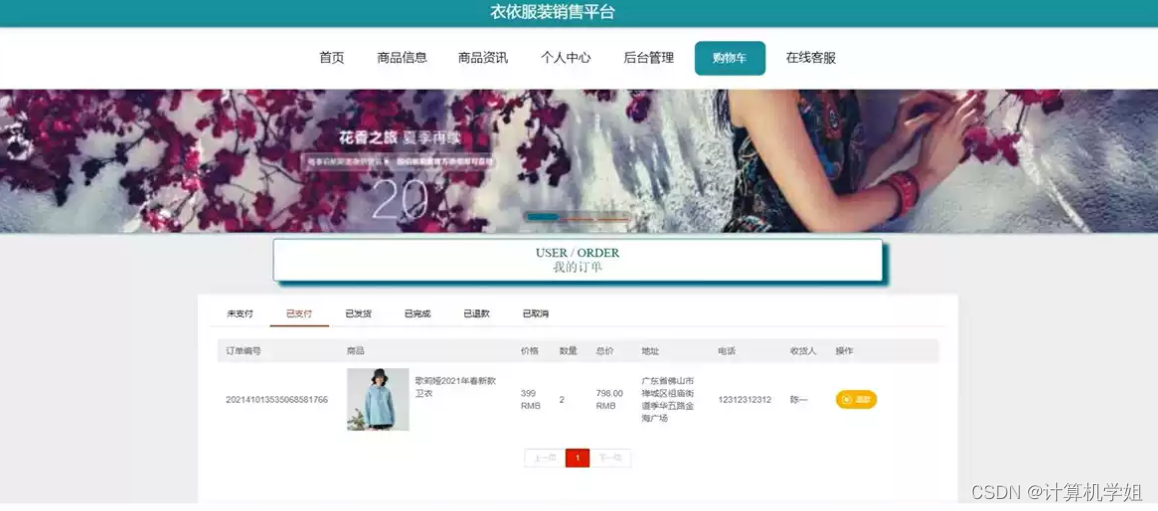This screenshot has height=511, width=1158.
Task: Click the refund button's circular icon
Action: point(846,399)
